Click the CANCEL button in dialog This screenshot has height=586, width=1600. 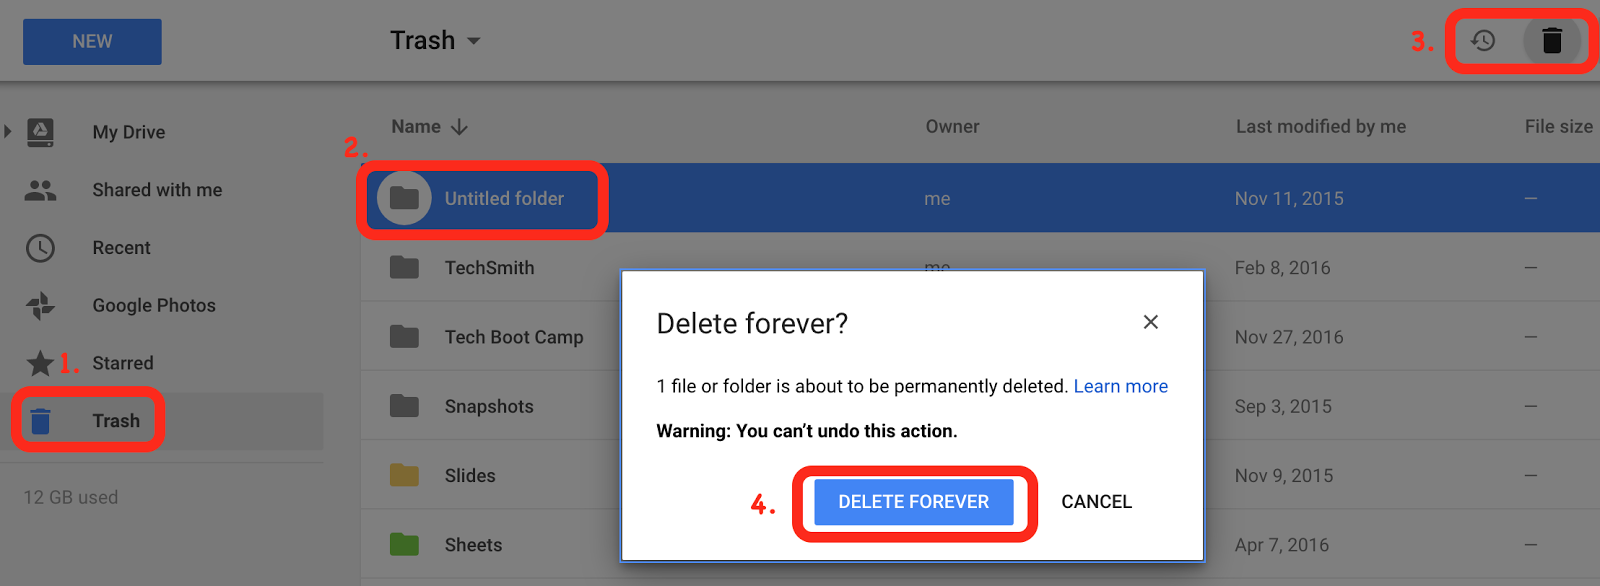1096,502
